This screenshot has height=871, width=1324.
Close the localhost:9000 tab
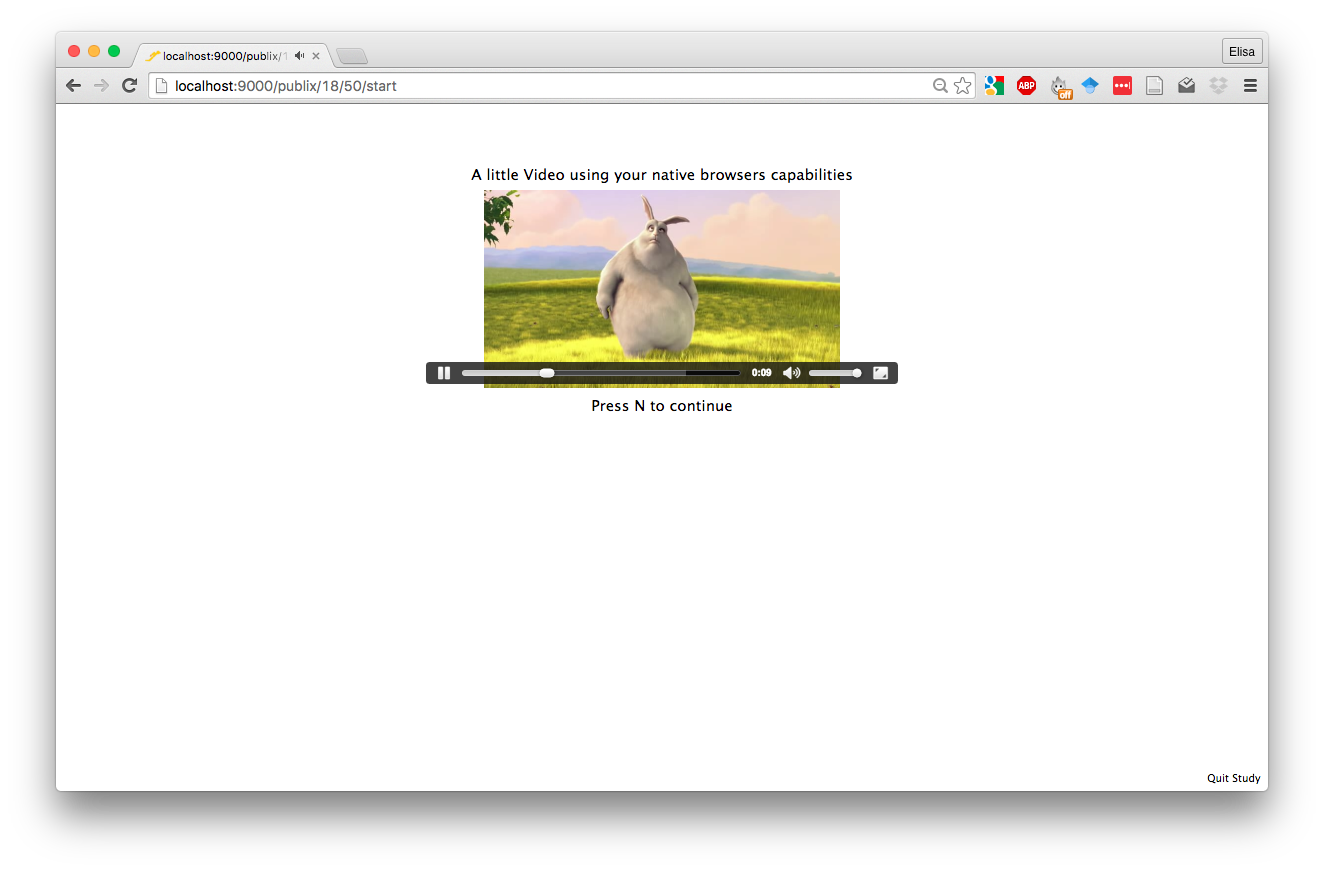[x=316, y=56]
